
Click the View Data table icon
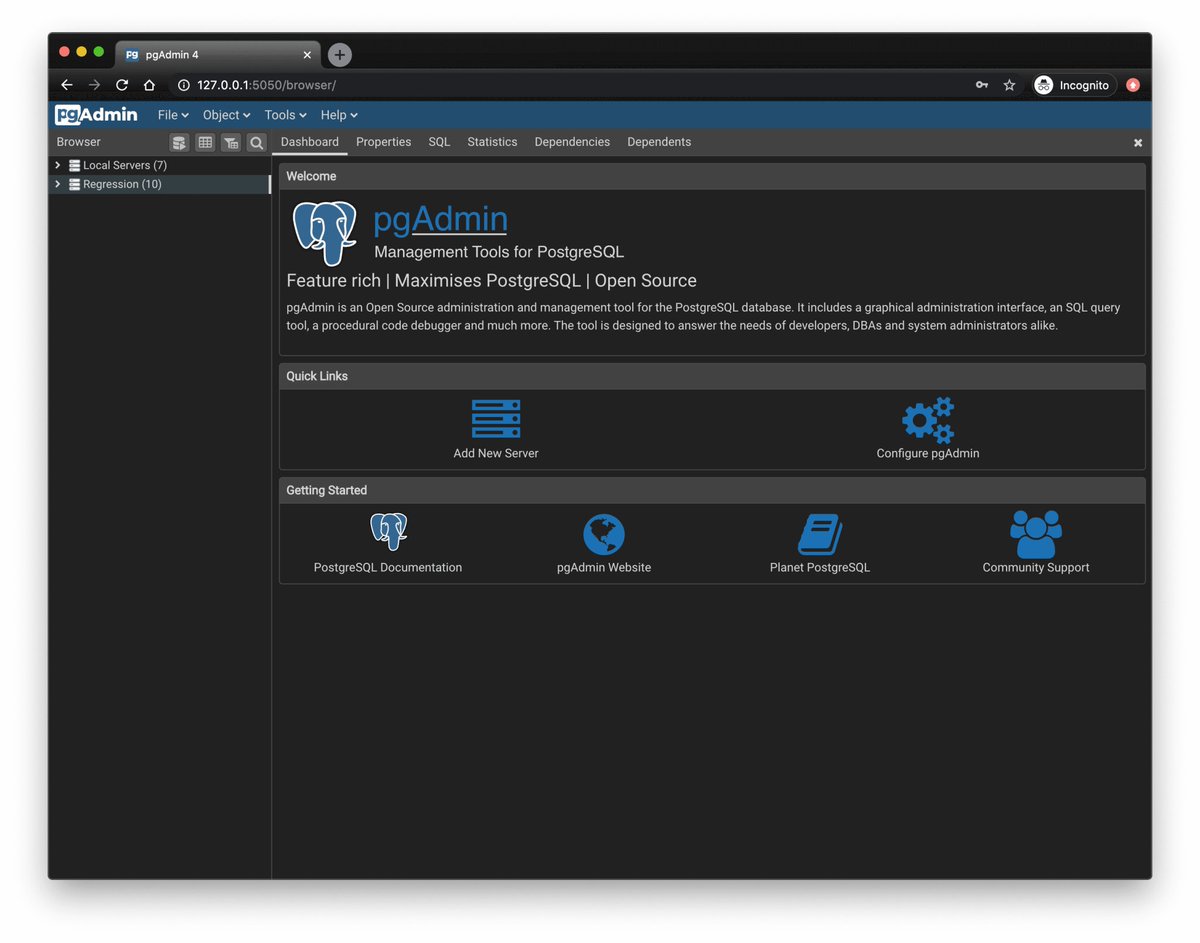click(x=205, y=143)
